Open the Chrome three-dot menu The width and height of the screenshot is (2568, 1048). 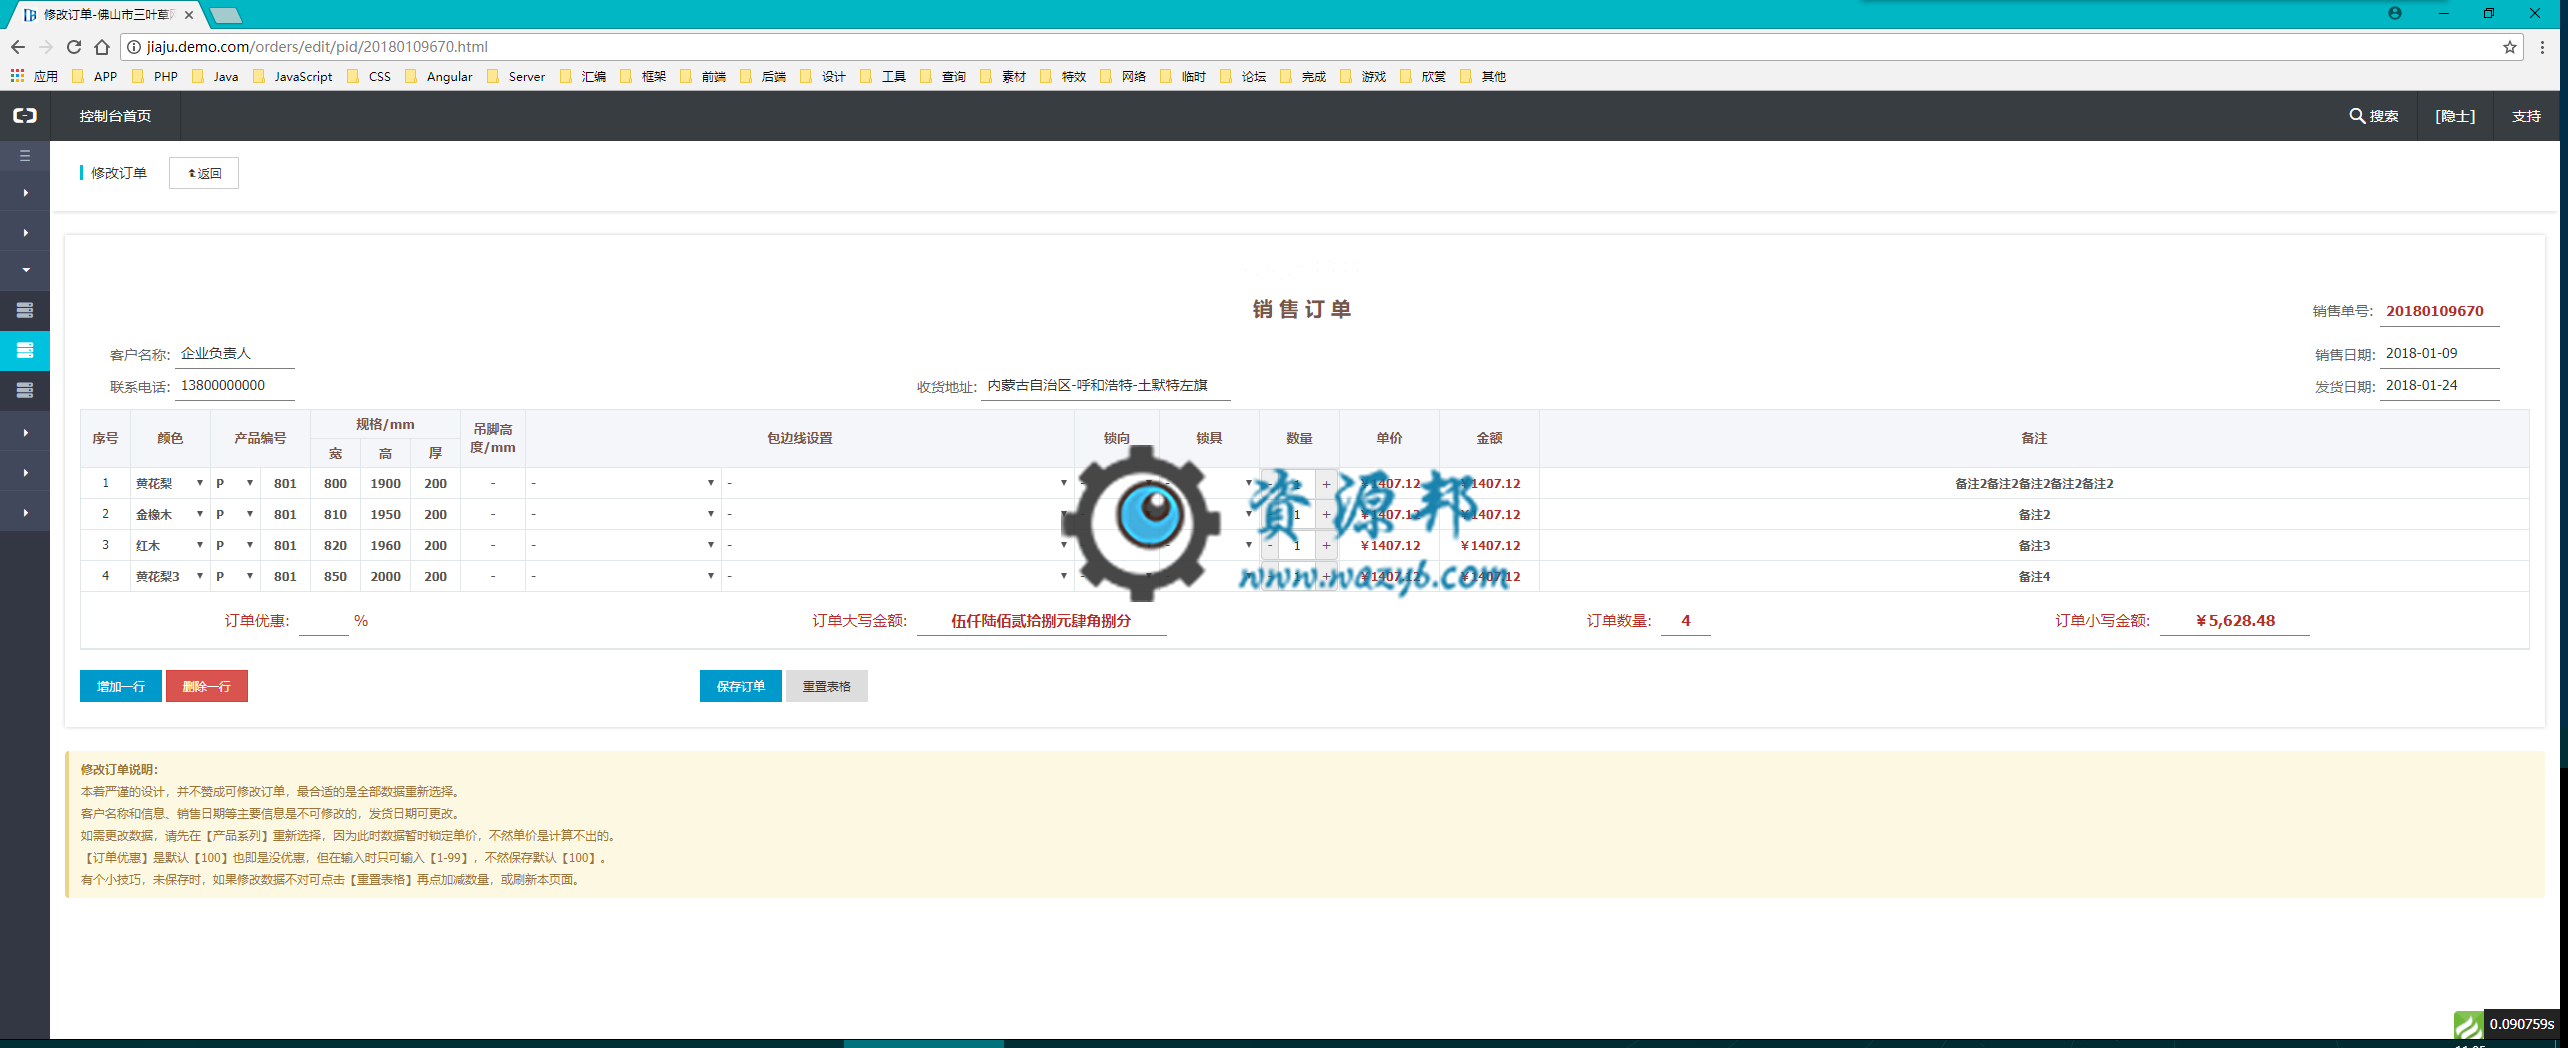pos(2542,47)
